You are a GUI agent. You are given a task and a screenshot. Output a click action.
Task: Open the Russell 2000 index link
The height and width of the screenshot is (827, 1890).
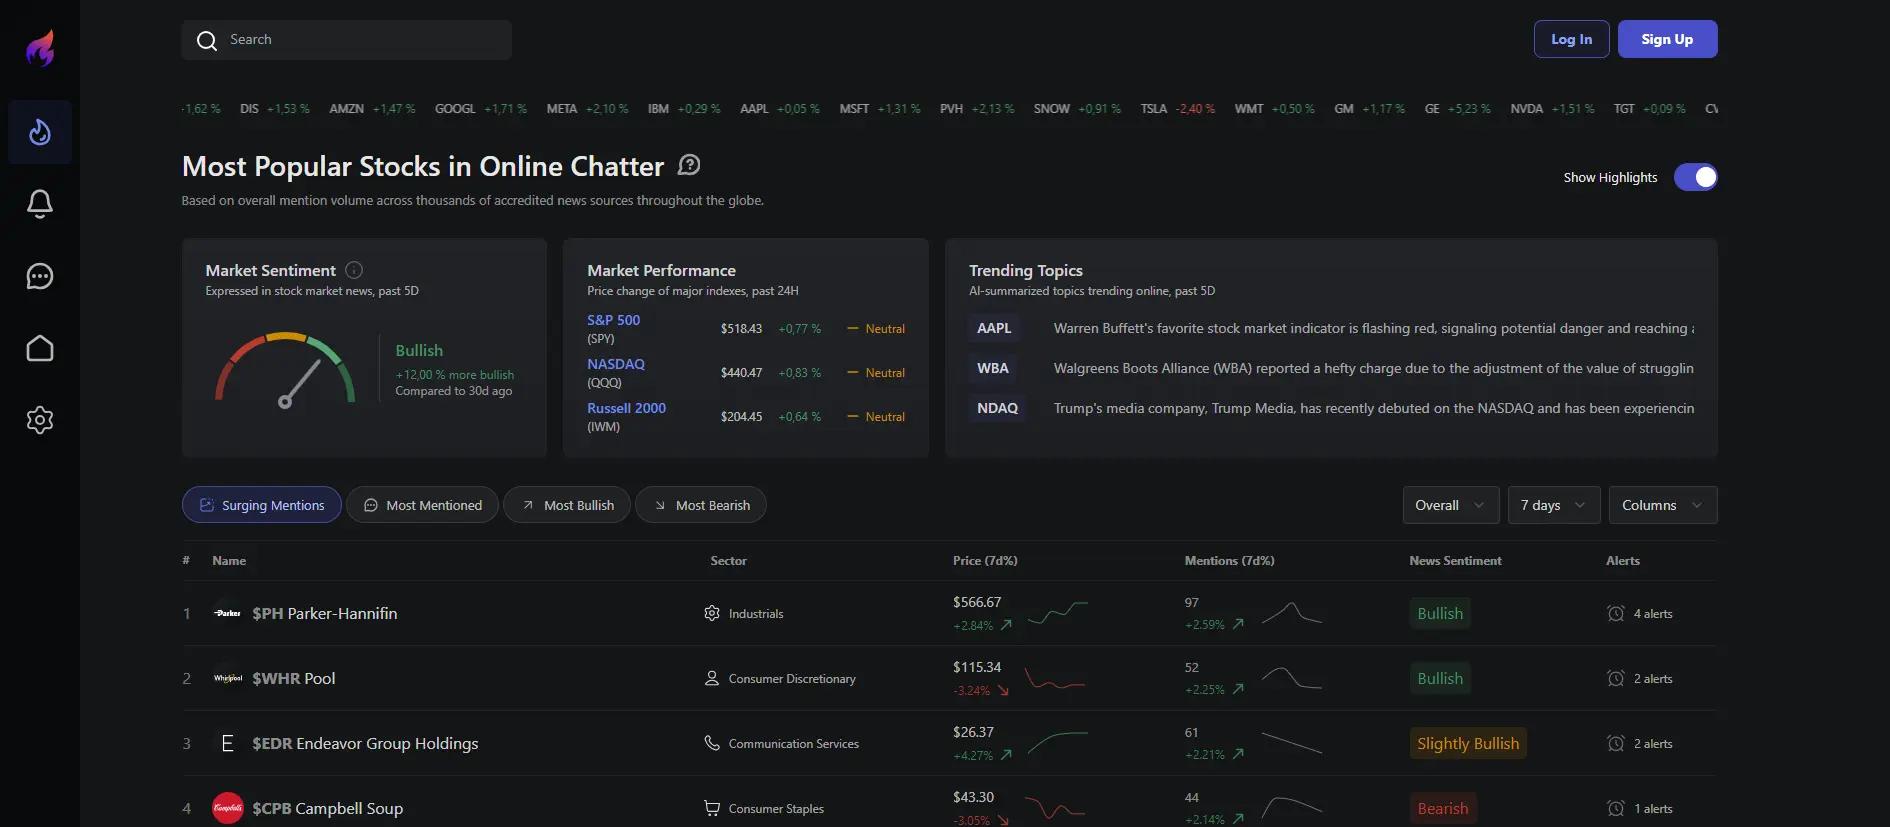coord(626,408)
